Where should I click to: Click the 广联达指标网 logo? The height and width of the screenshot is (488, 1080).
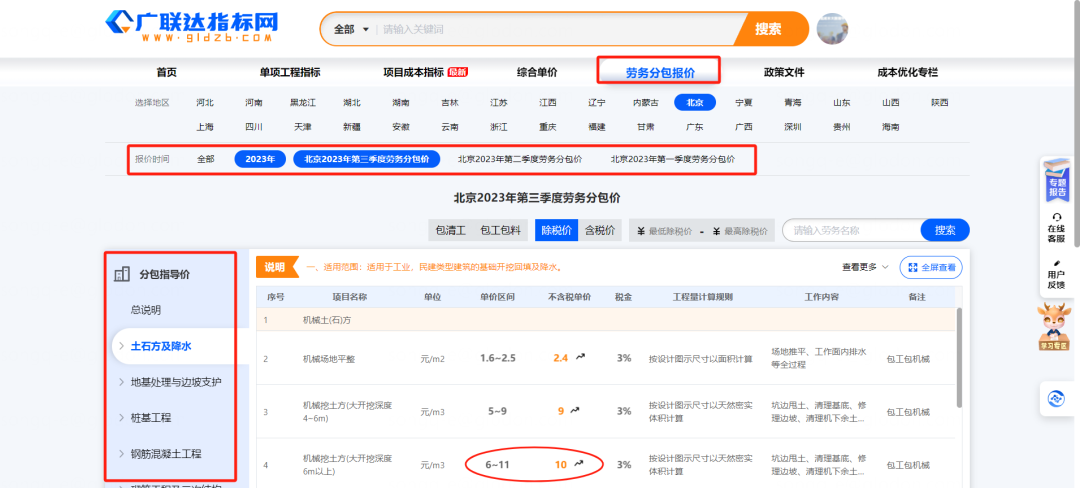click(192, 27)
